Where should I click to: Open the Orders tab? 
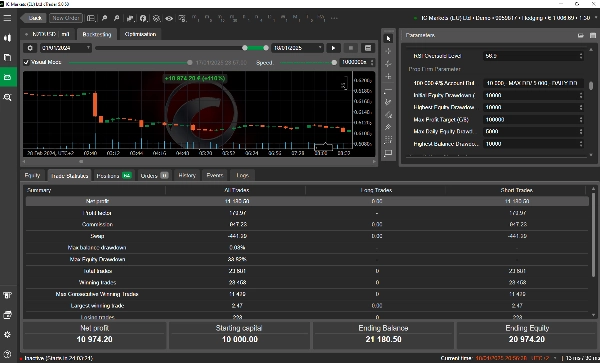click(154, 176)
